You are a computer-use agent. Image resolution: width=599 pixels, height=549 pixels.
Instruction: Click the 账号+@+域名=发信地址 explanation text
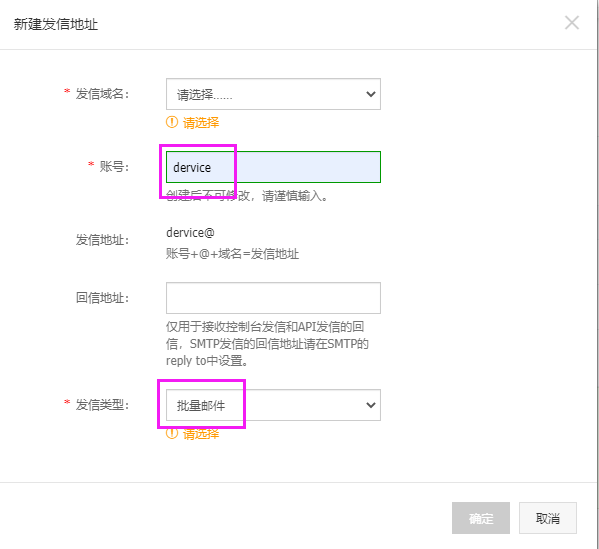(232, 254)
